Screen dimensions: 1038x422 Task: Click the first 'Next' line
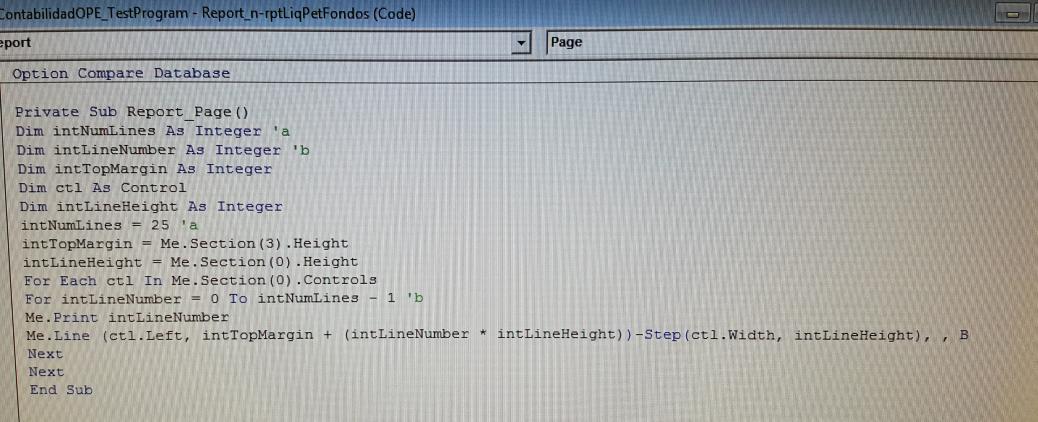46,354
